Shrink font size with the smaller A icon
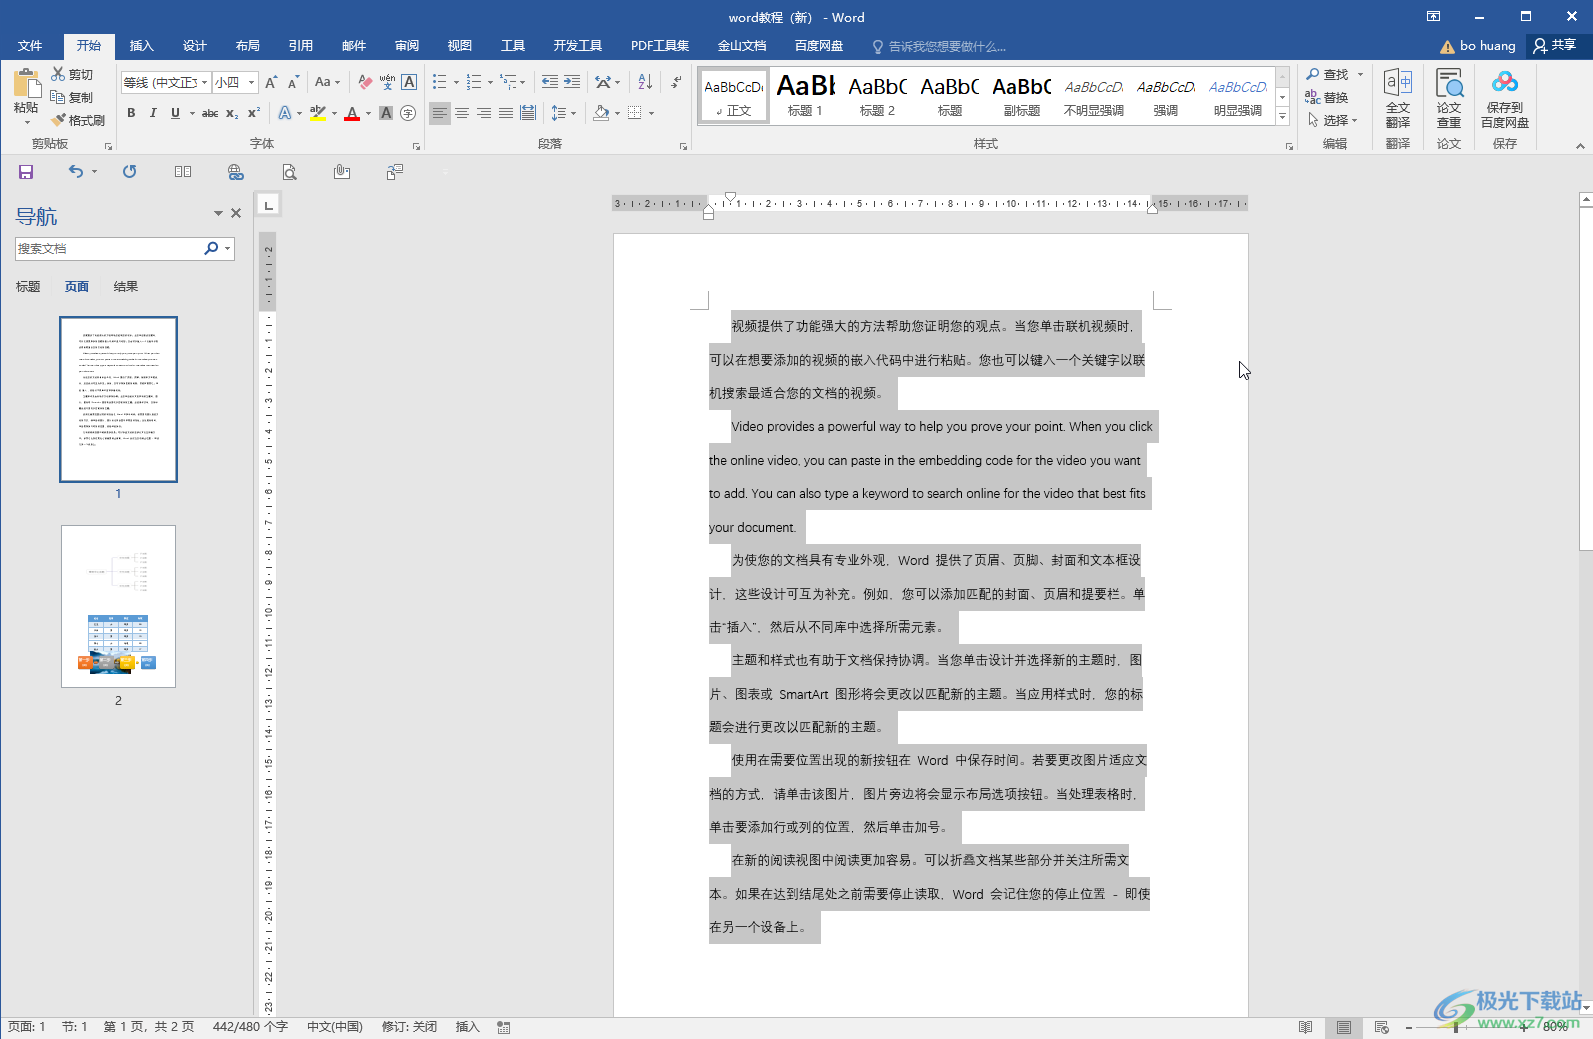 point(293,82)
